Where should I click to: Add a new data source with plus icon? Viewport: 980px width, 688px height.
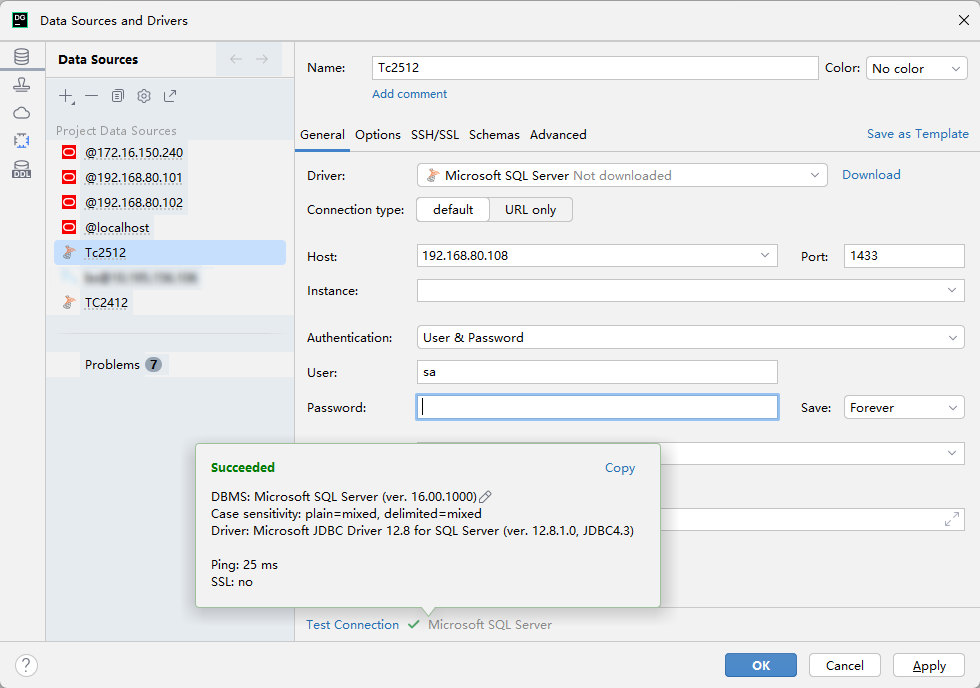(x=66, y=96)
